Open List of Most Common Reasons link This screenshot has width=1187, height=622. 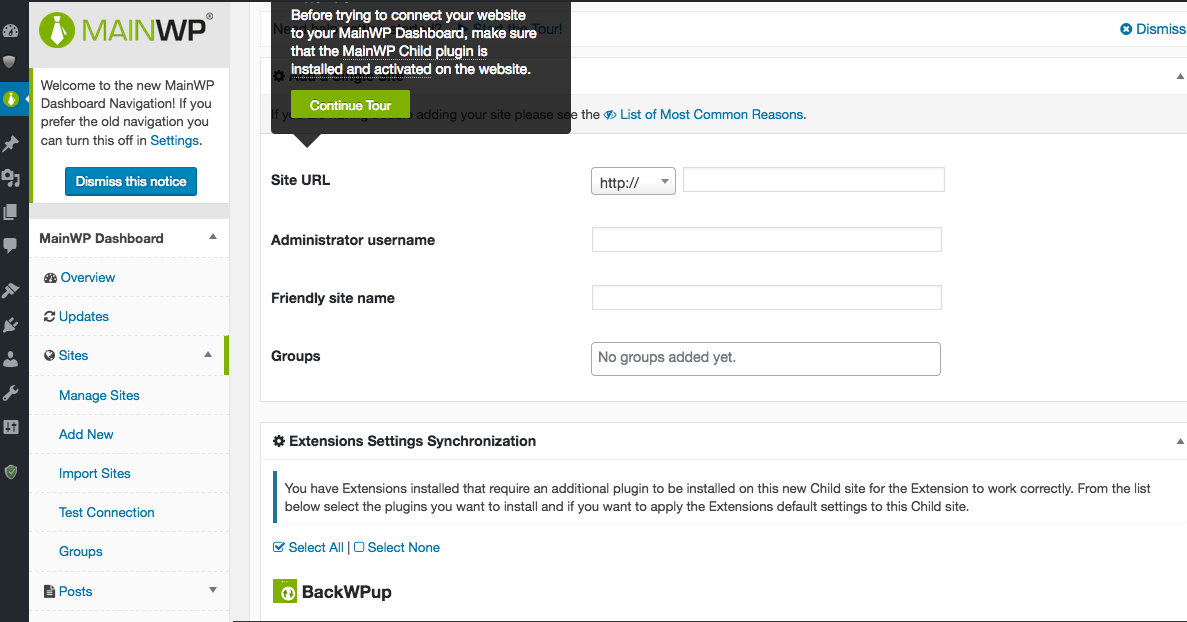(x=712, y=115)
